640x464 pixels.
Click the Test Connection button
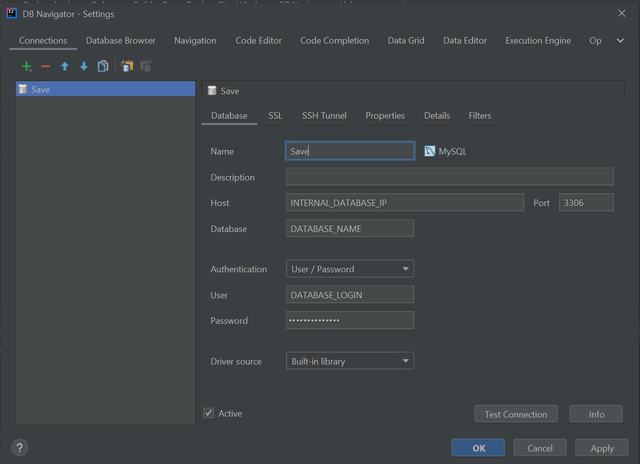pos(516,414)
